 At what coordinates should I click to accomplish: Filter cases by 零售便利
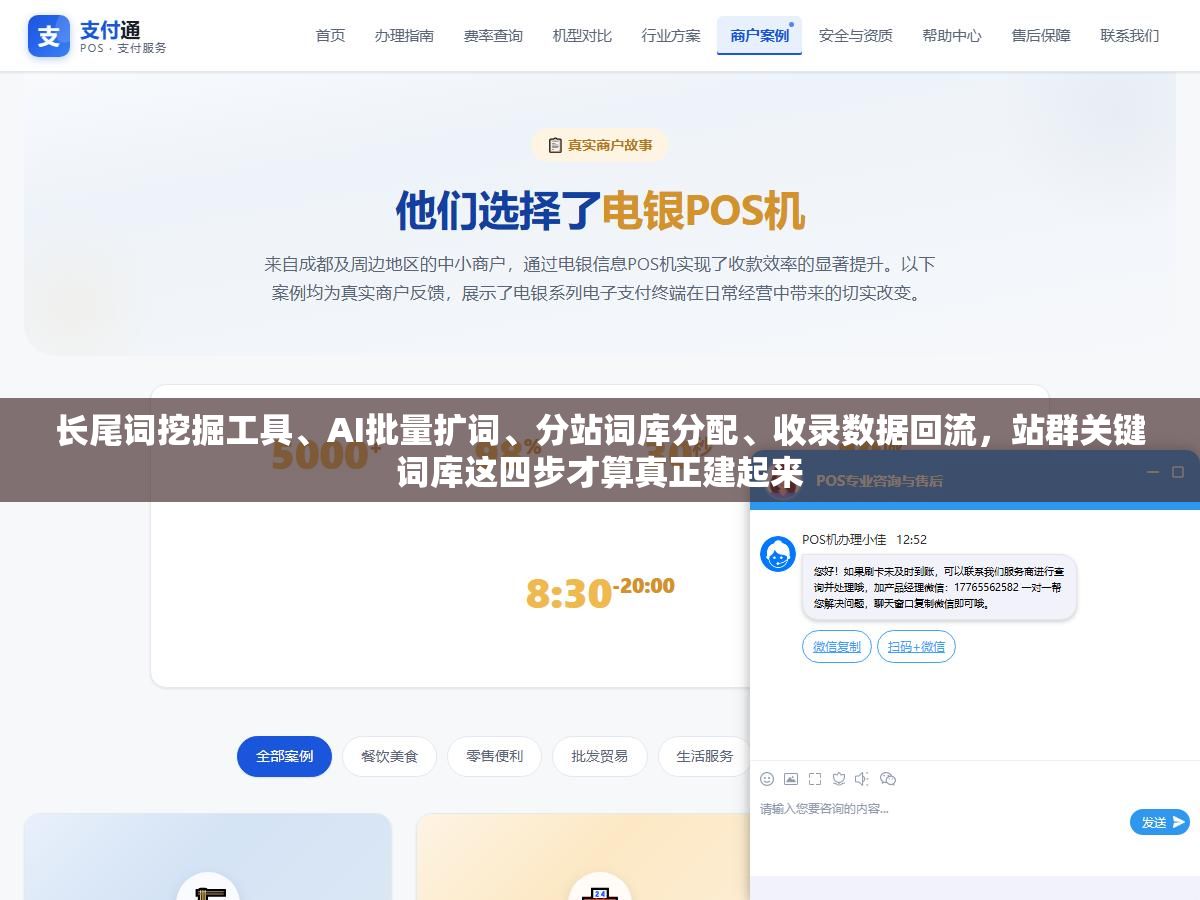pyautogui.click(x=494, y=756)
